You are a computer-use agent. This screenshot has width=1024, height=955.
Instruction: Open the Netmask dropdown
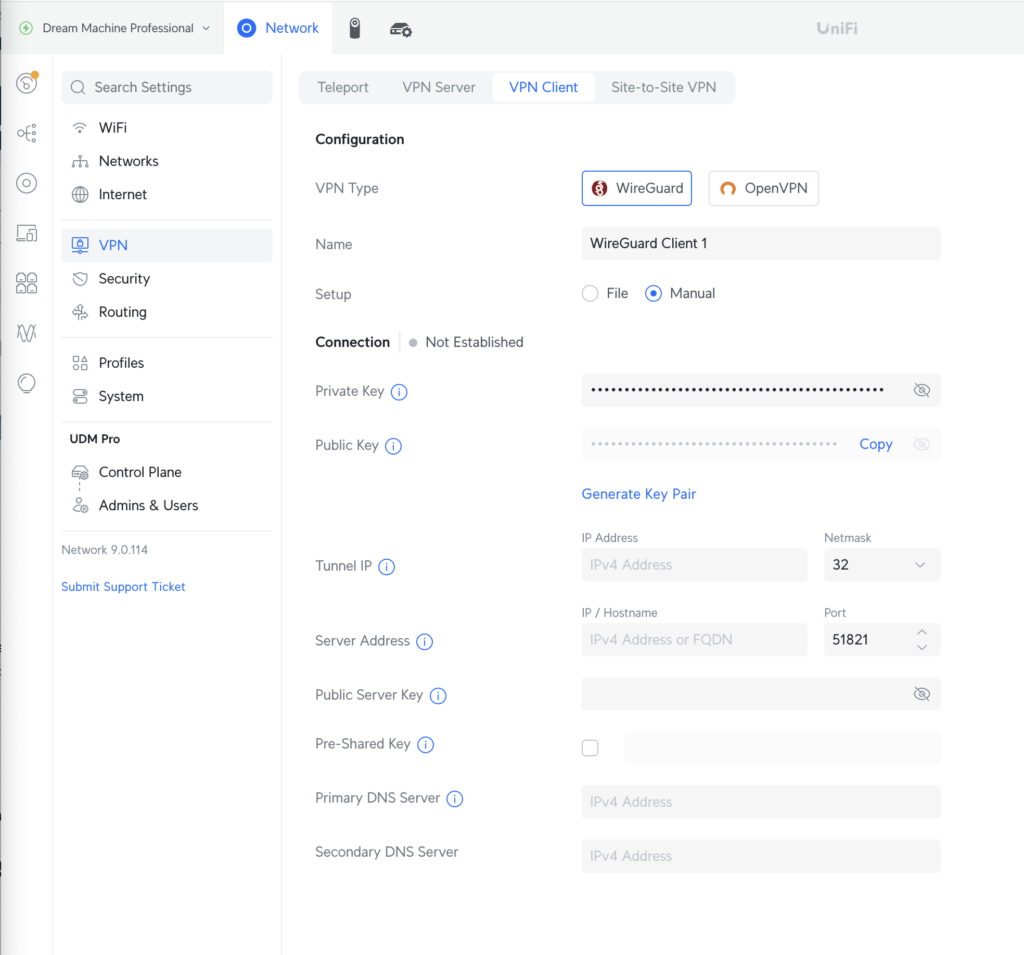click(x=881, y=564)
